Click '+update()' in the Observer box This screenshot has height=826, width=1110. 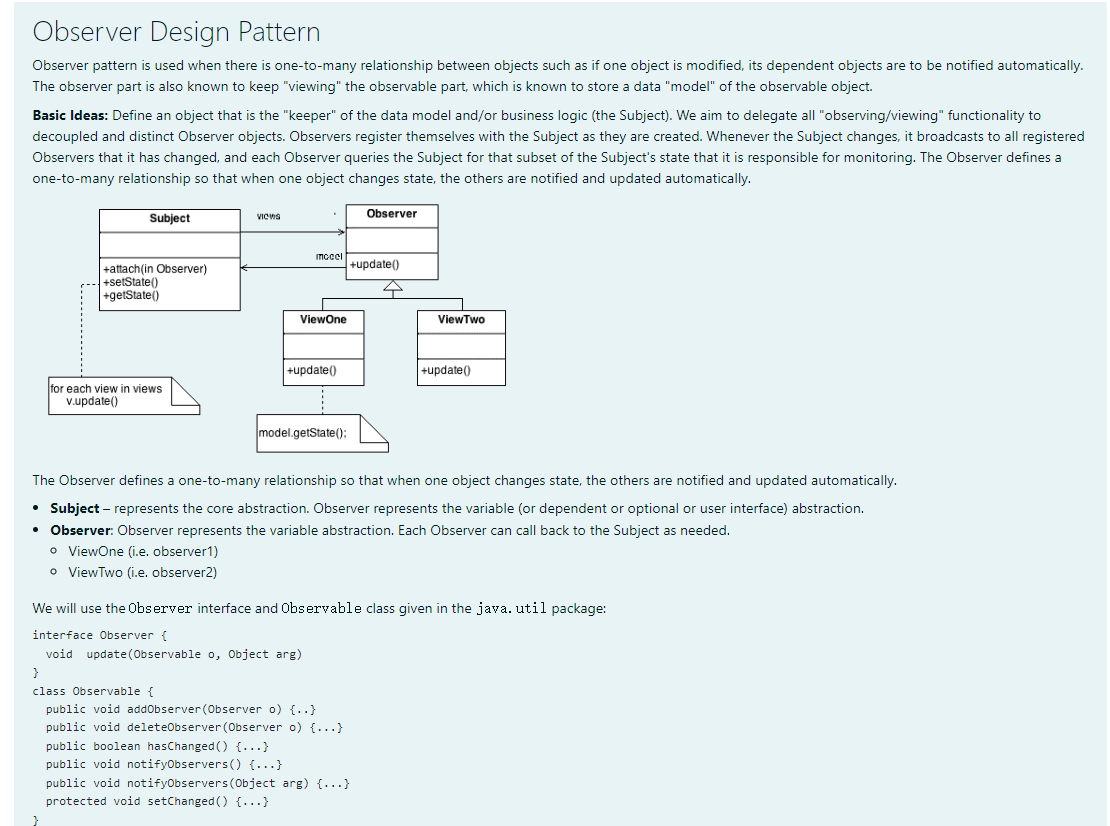pyautogui.click(x=374, y=264)
